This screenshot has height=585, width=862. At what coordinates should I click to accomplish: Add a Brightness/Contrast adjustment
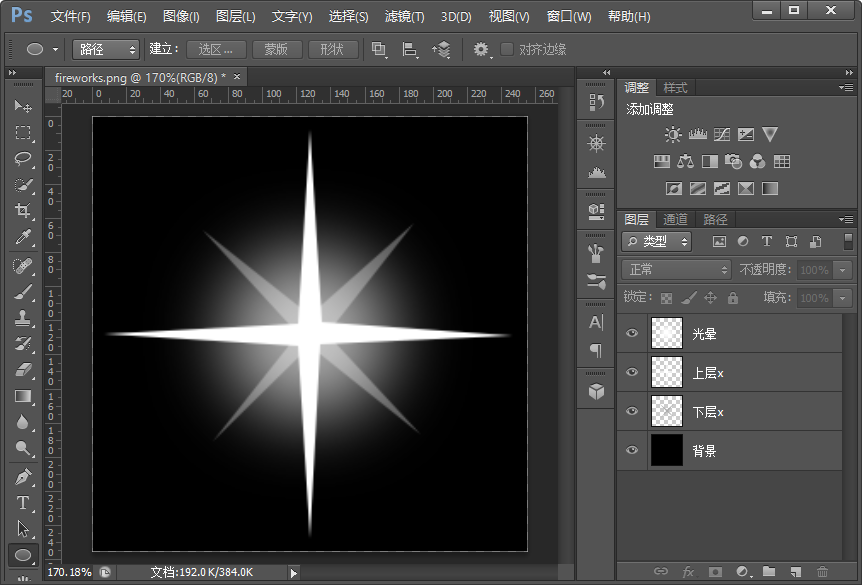click(672, 134)
